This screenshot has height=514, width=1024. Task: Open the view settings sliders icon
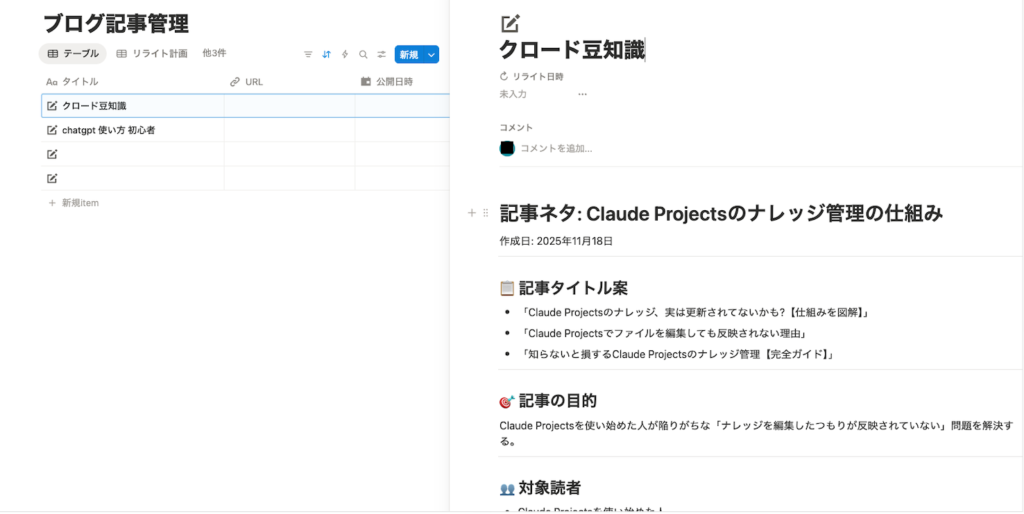click(x=381, y=55)
